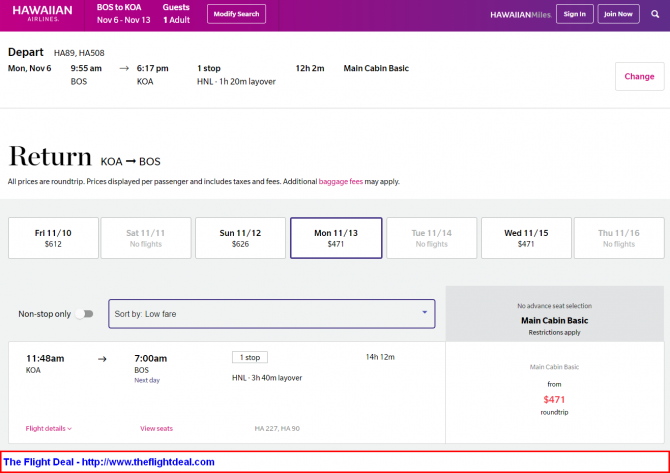Select the Mon 11/13 $471 date tab
Screen dimensions: 670x473
pos(336,238)
